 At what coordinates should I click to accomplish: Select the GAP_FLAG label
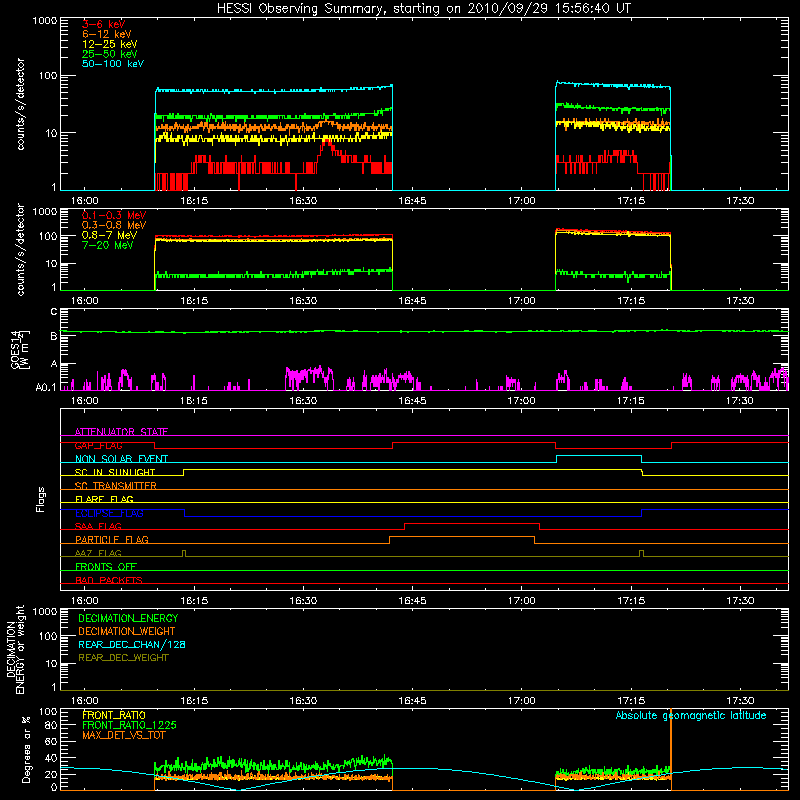pyautogui.click(x=98, y=445)
